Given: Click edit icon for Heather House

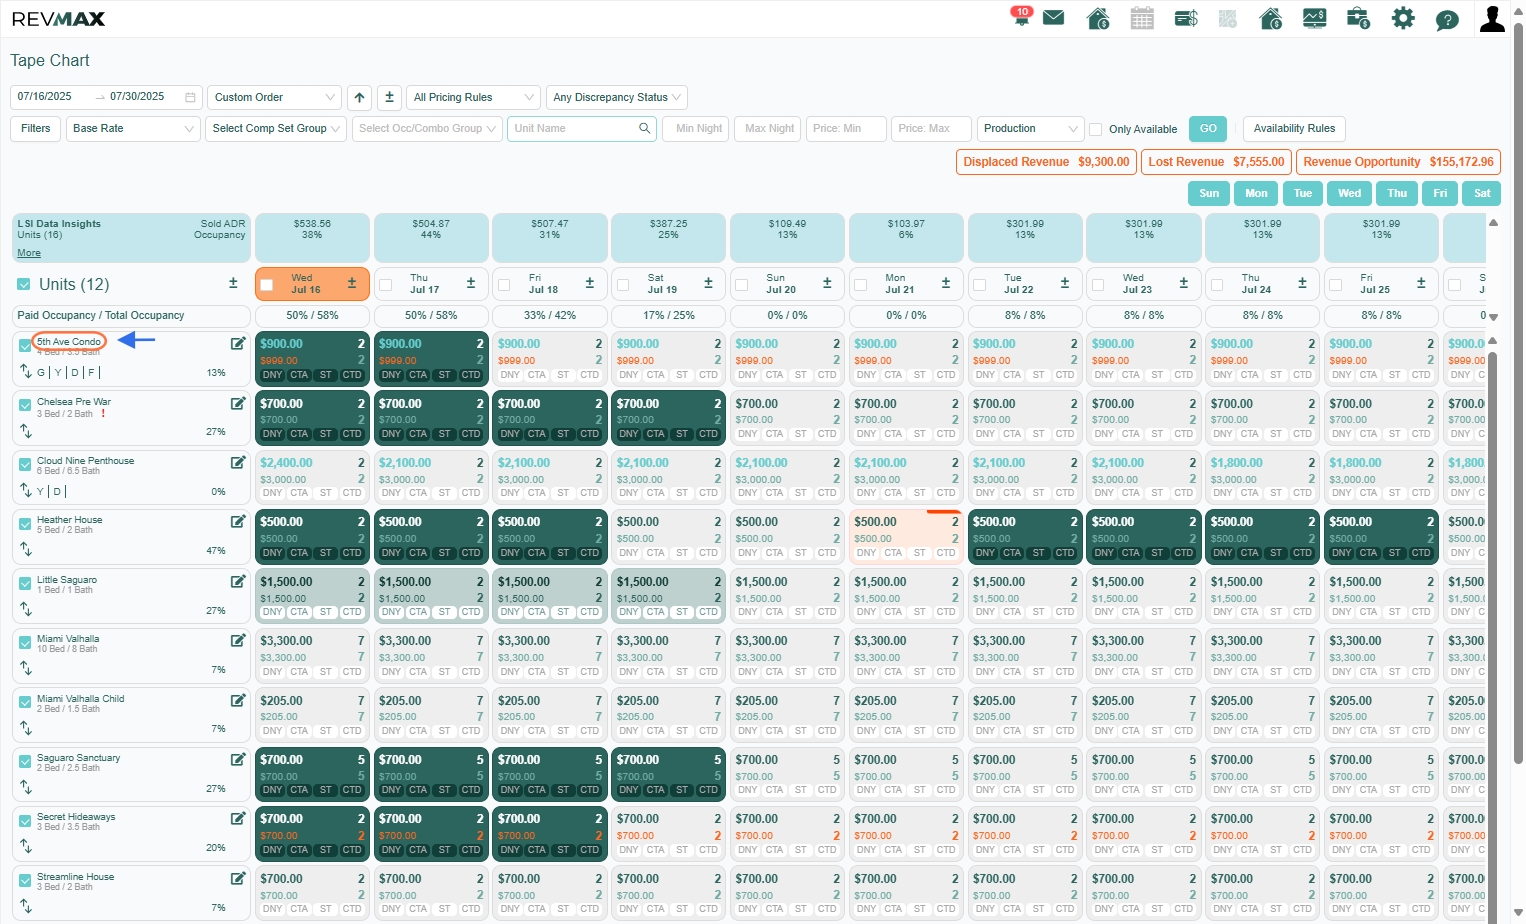Looking at the screenshot, I should click(238, 521).
